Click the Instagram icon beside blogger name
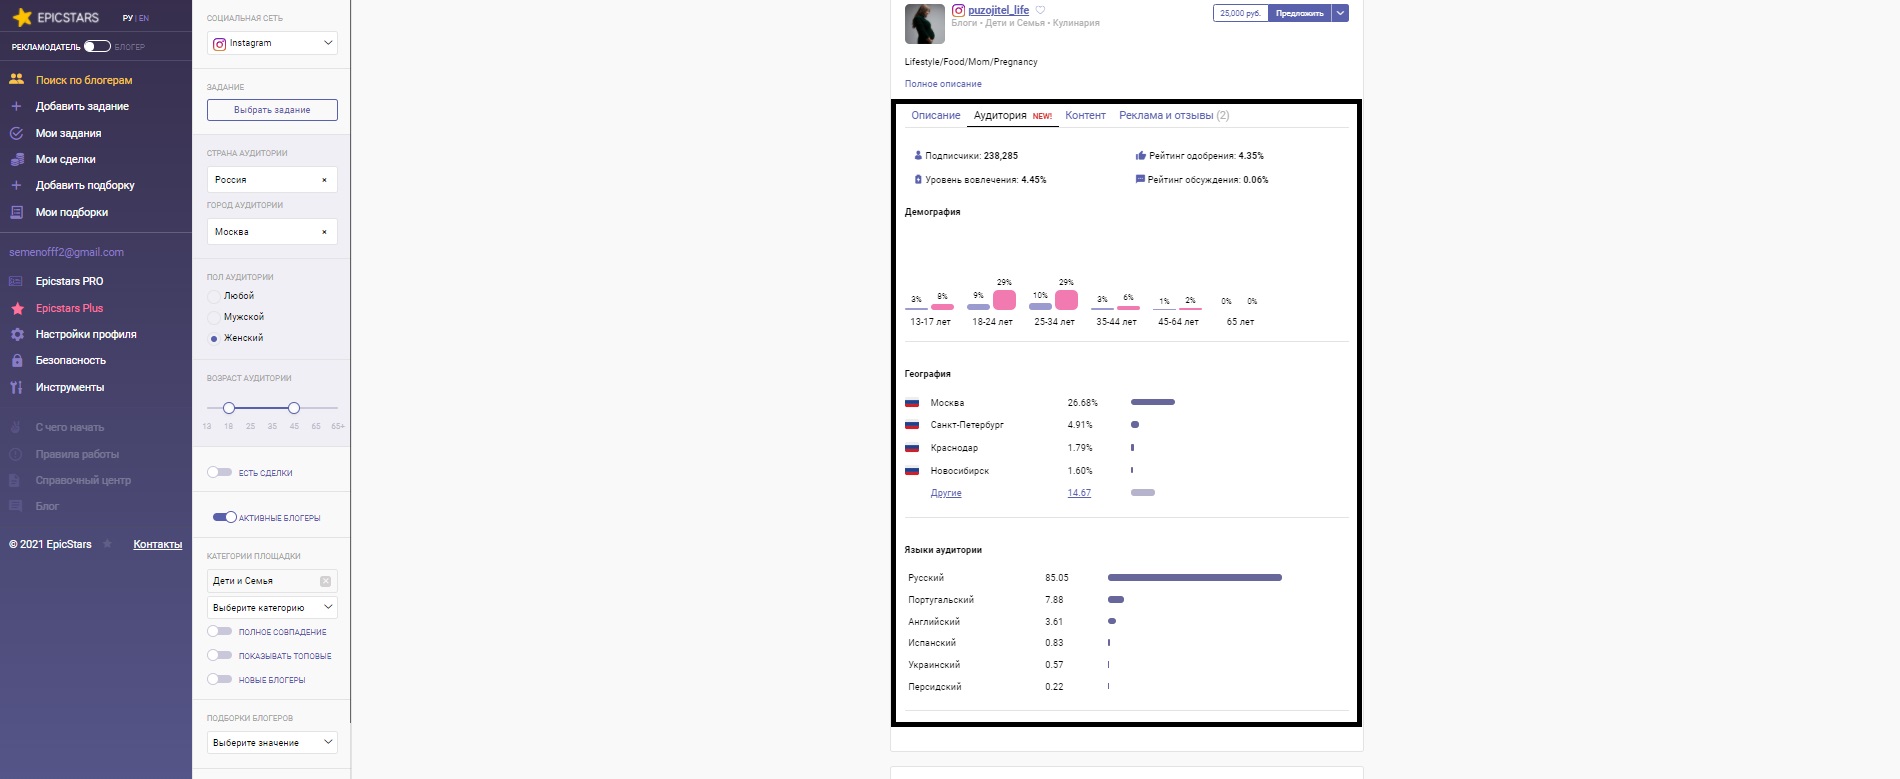The width and height of the screenshot is (1900, 779). [958, 10]
